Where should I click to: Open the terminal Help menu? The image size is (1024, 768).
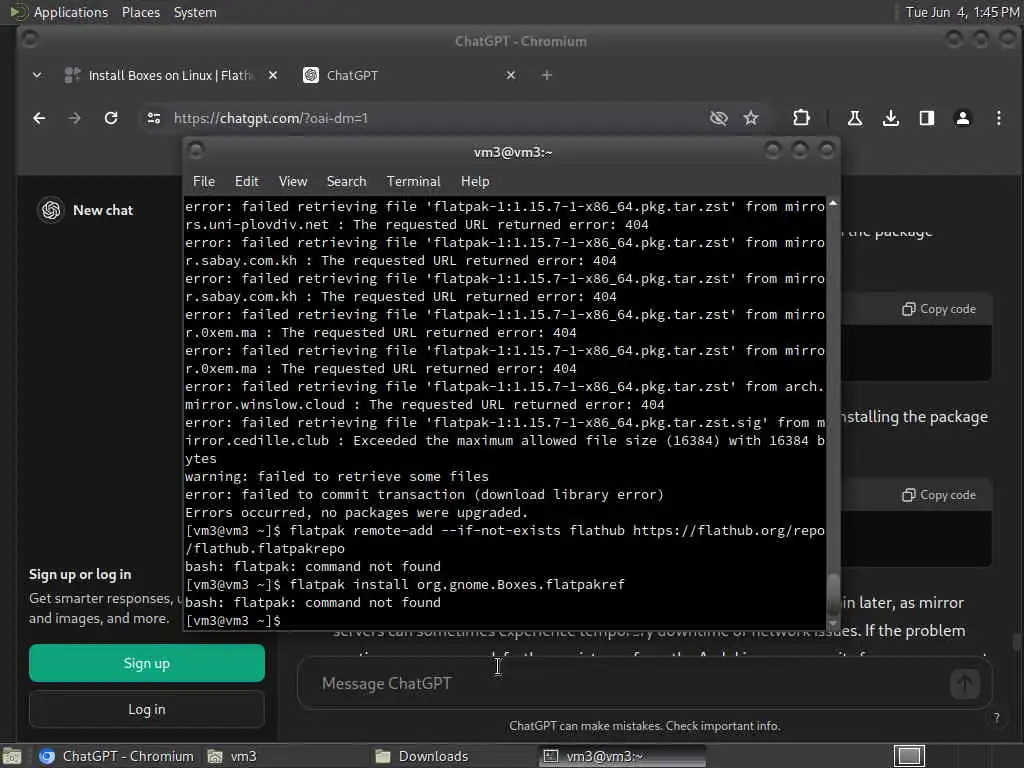[x=475, y=182]
